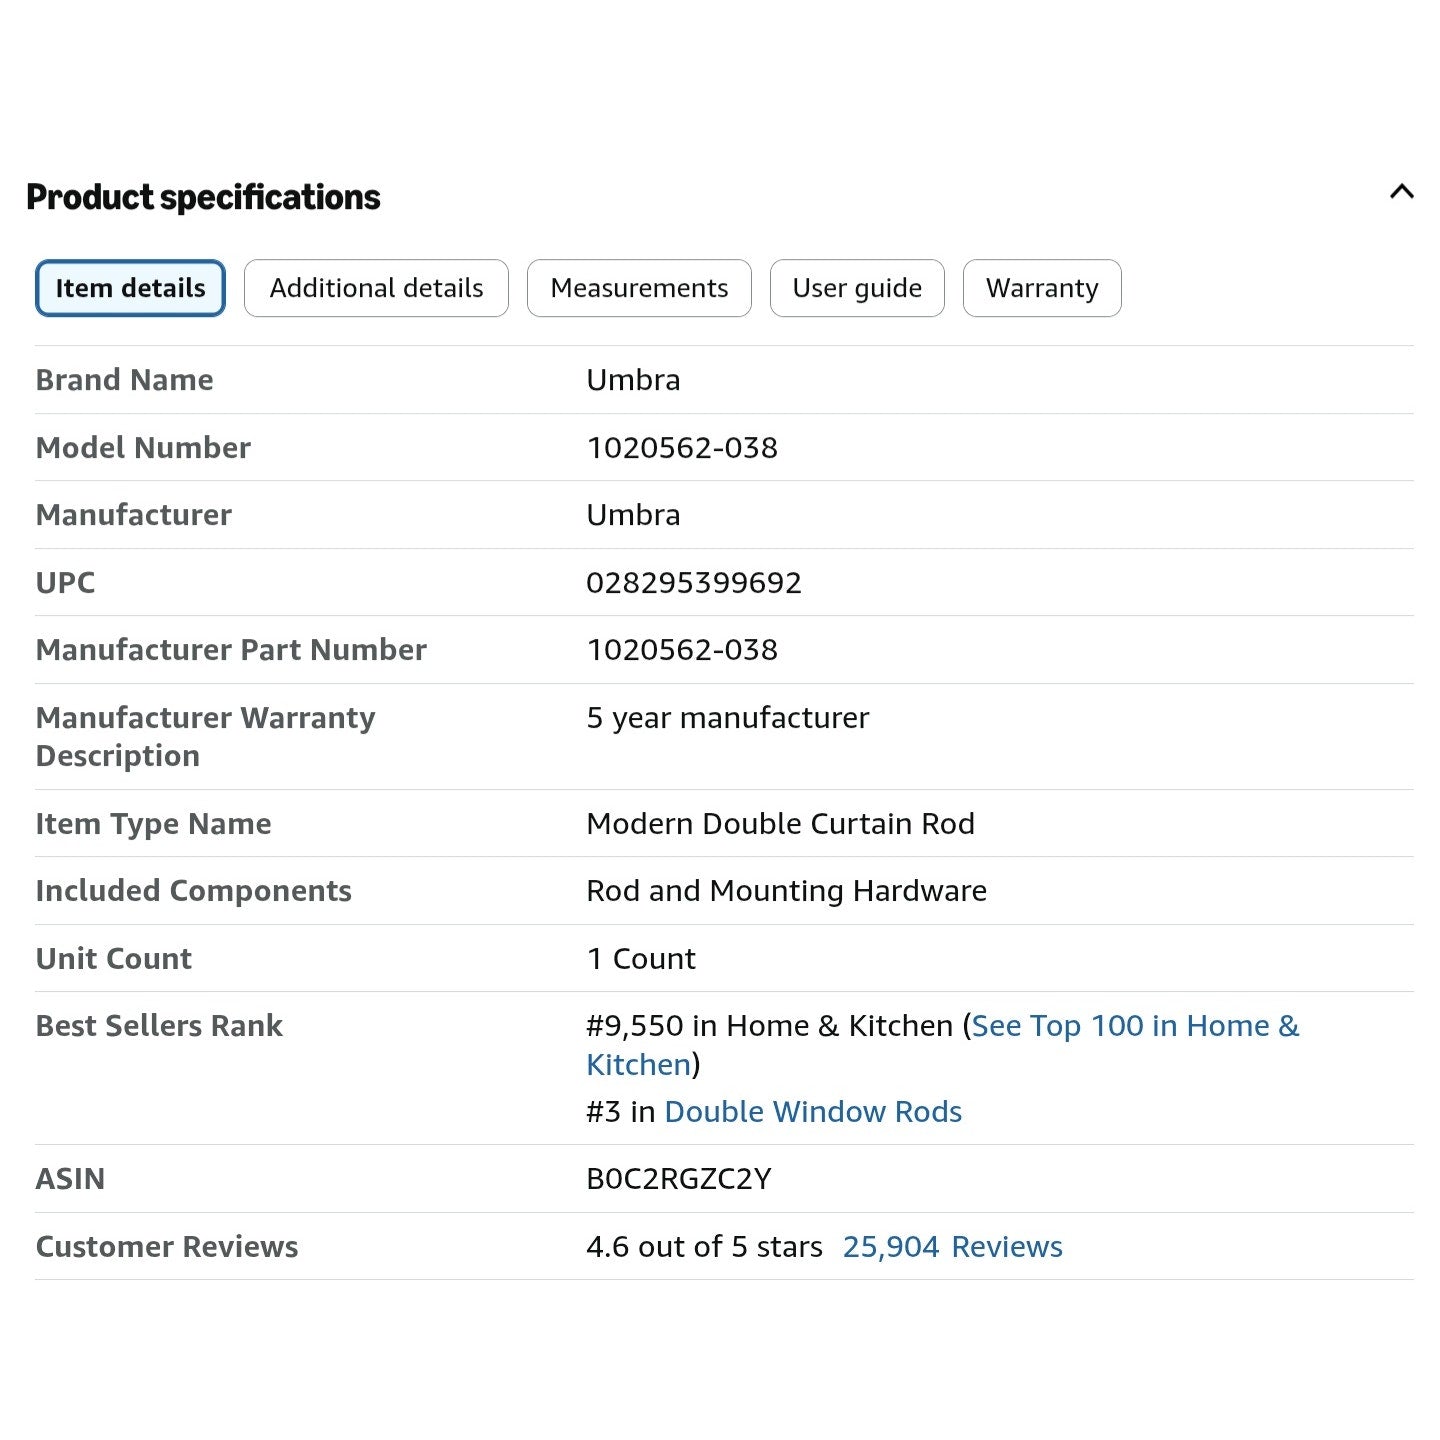The height and width of the screenshot is (1440, 1440).
Task: Click the Manufacturer row label
Action: click(x=134, y=515)
